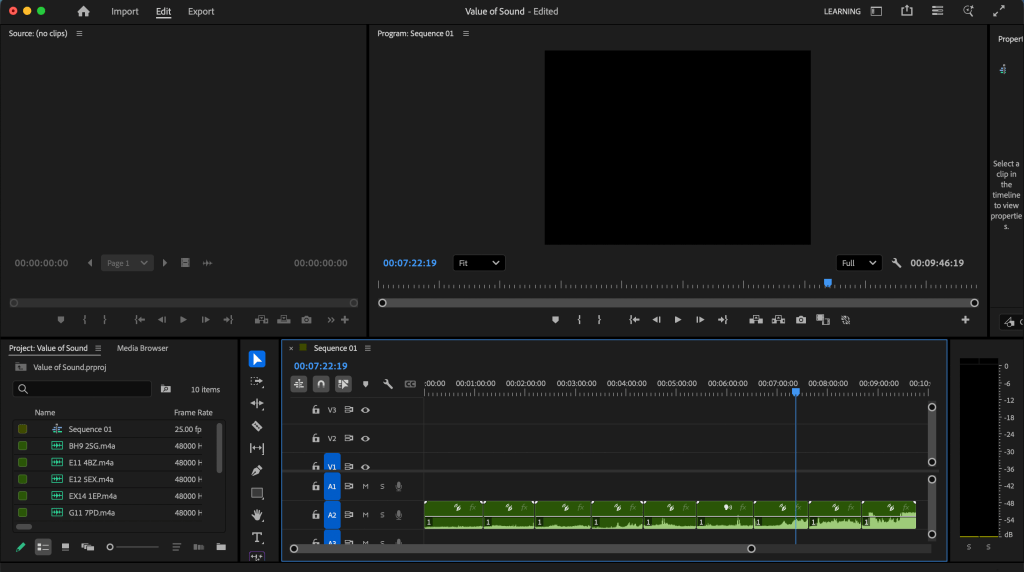The width and height of the screenshot is (1024, 572).
Task: Switch to the Media Browser tab
Action: tap(142, 348)
